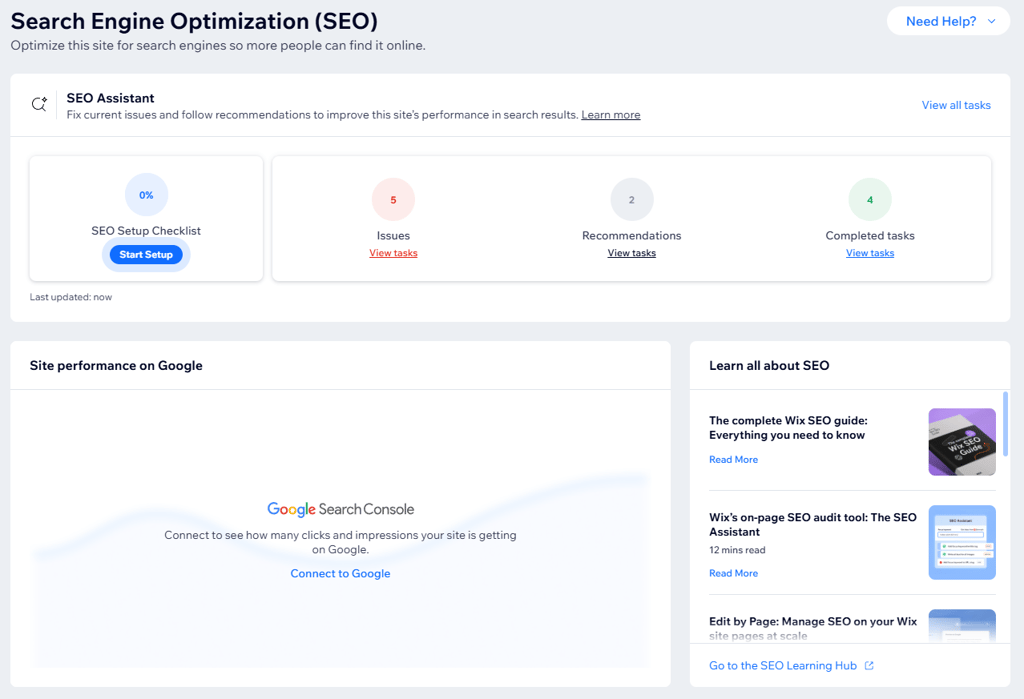1024x699 pixels.
Task: Read More about complete Wix SEO guide
Action: [x=733, y=460]
